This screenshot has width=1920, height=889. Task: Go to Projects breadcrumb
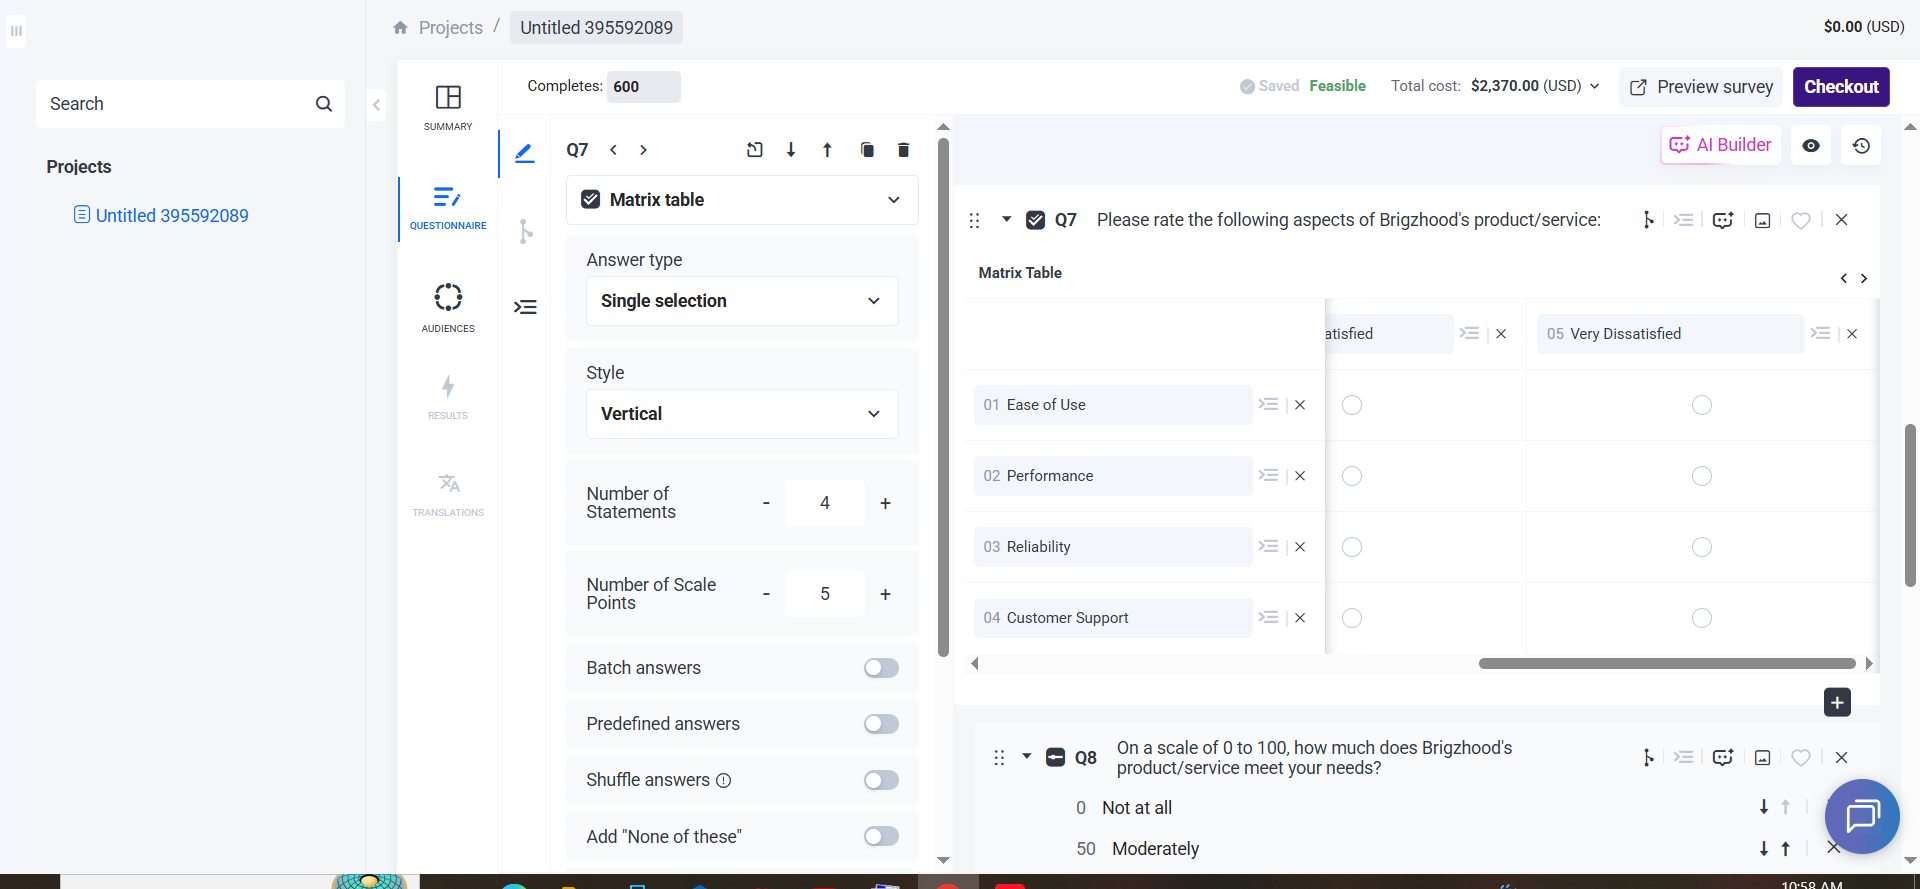(x=451, y=28)
